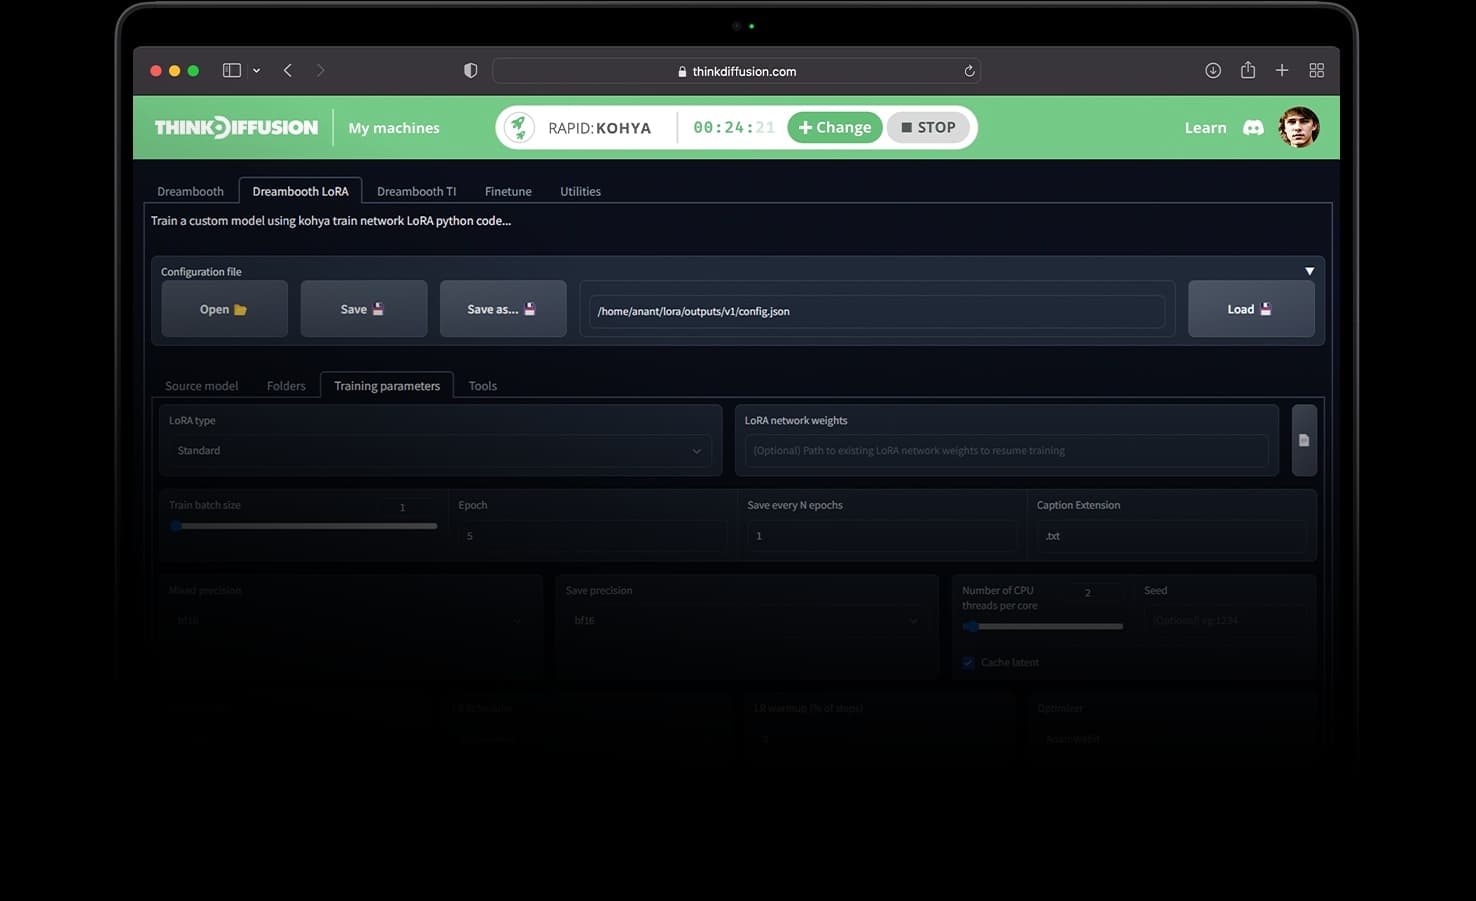Viewport: 1476px width, 901px height.
Task: Click the Caption Extension field
Action: click(1171, 536)
